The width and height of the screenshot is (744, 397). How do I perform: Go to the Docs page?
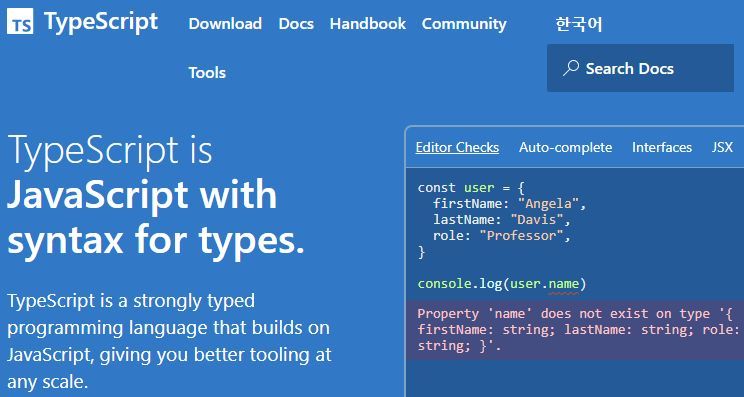pyautogui.click(x=296, y=24)
